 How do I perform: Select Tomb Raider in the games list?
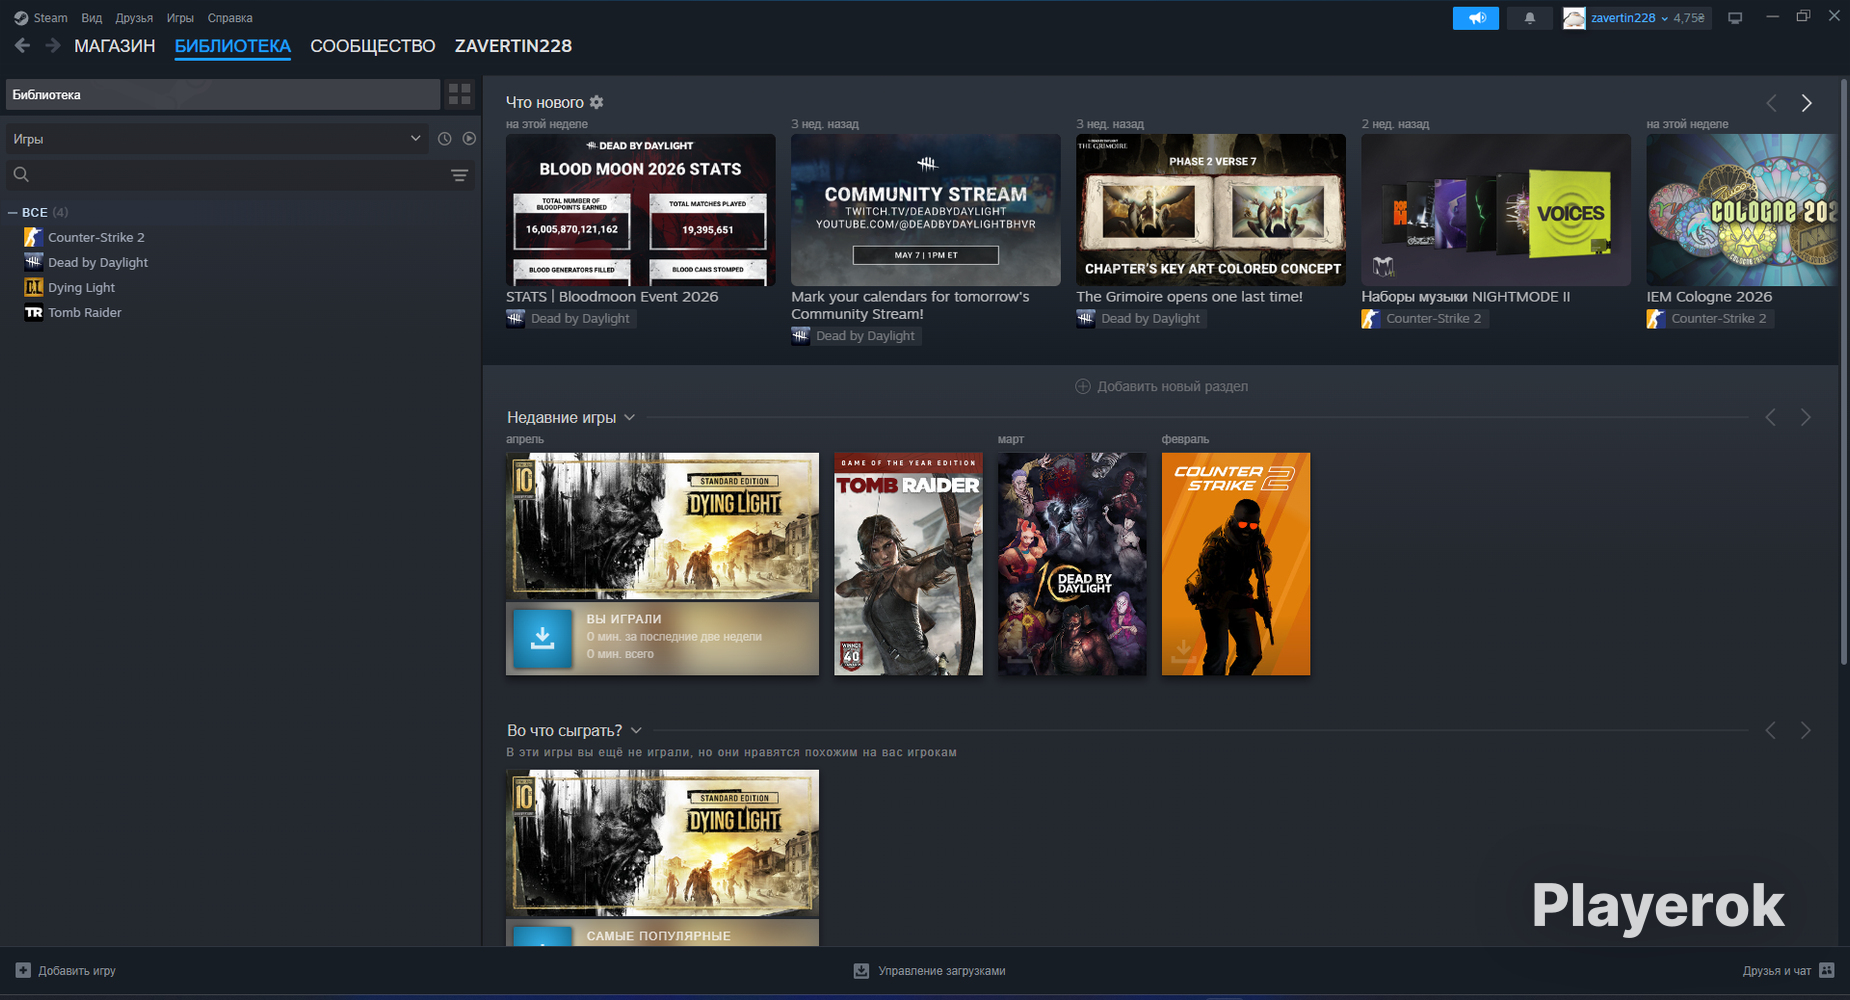pyautogui.click(x=85, y=312)
